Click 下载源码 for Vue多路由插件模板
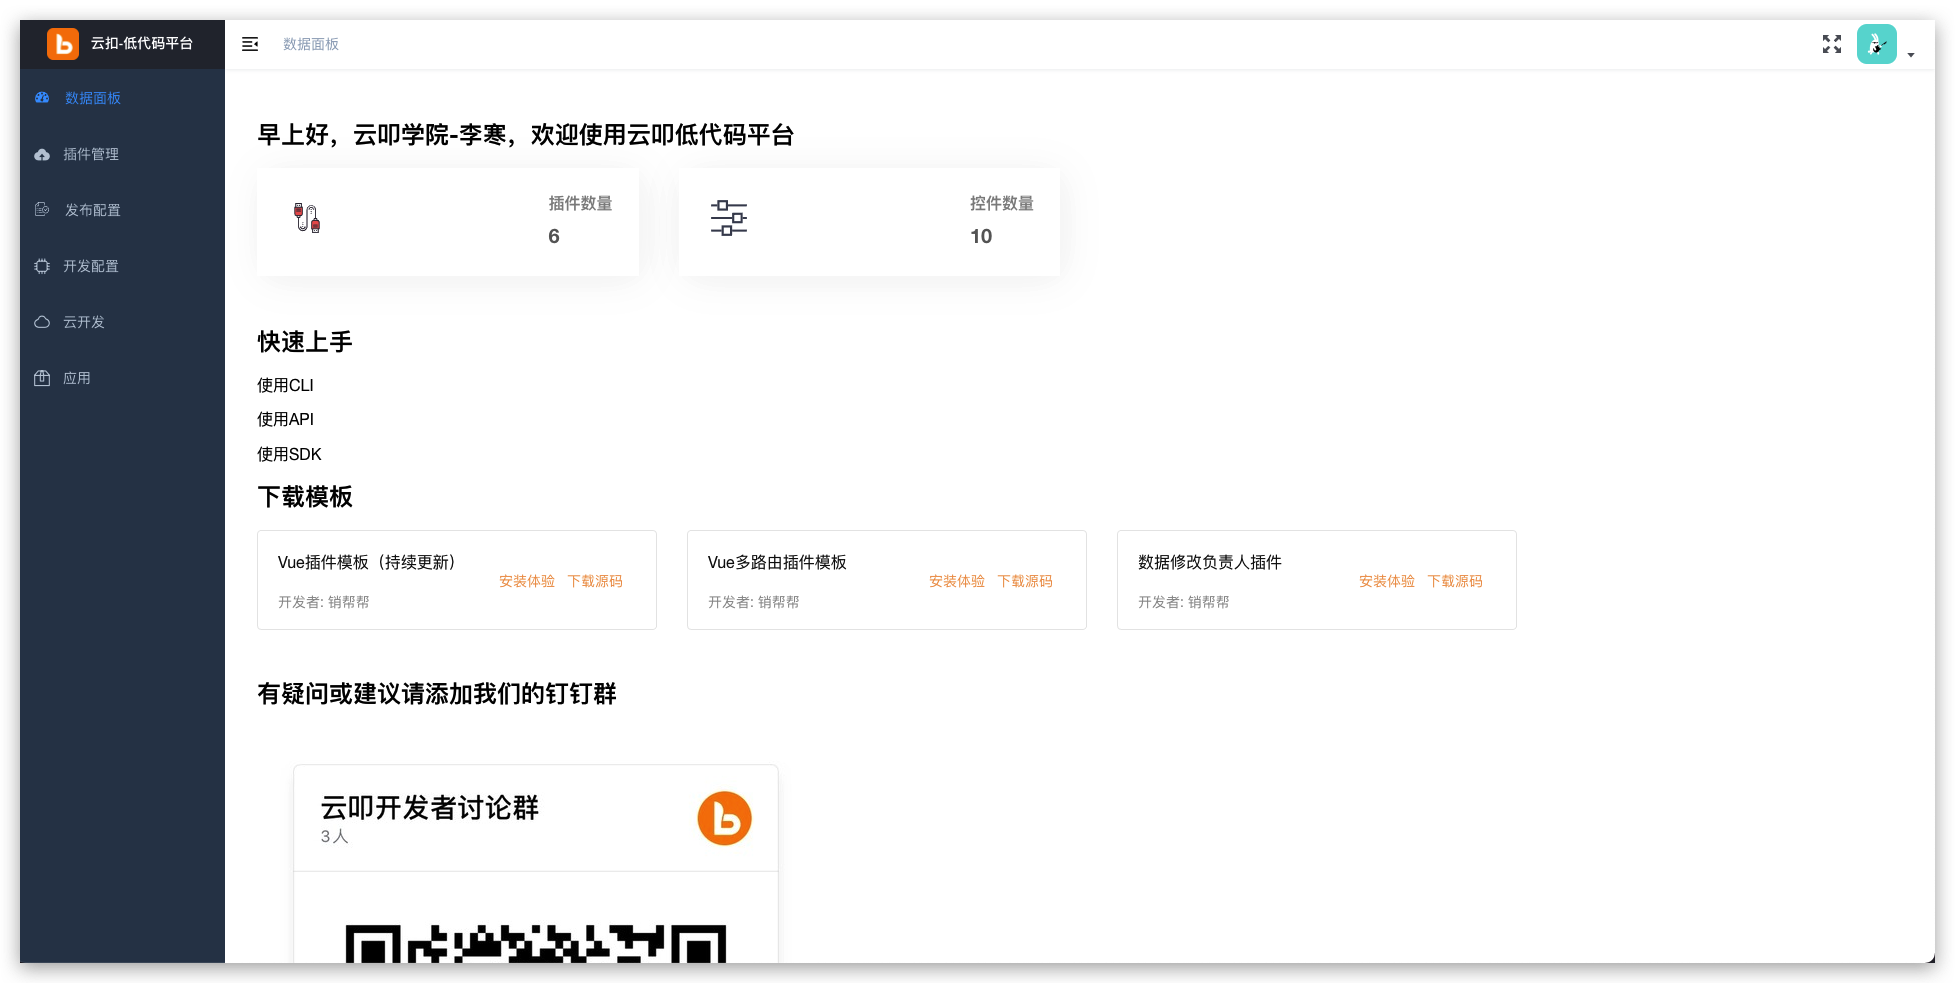The width and height of the screenshot is (1955, 983). (1024, 581)
